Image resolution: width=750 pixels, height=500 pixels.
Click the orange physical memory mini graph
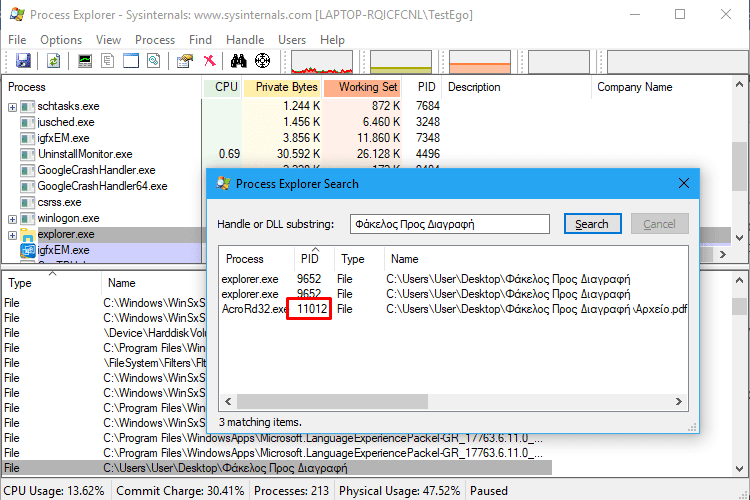click(480, 62)
